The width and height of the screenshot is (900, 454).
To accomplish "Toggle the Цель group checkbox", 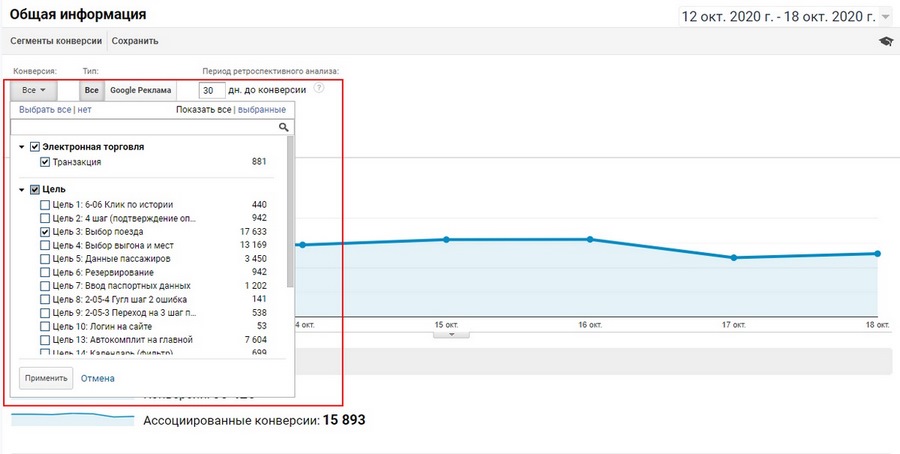I will tap(34, 189).
